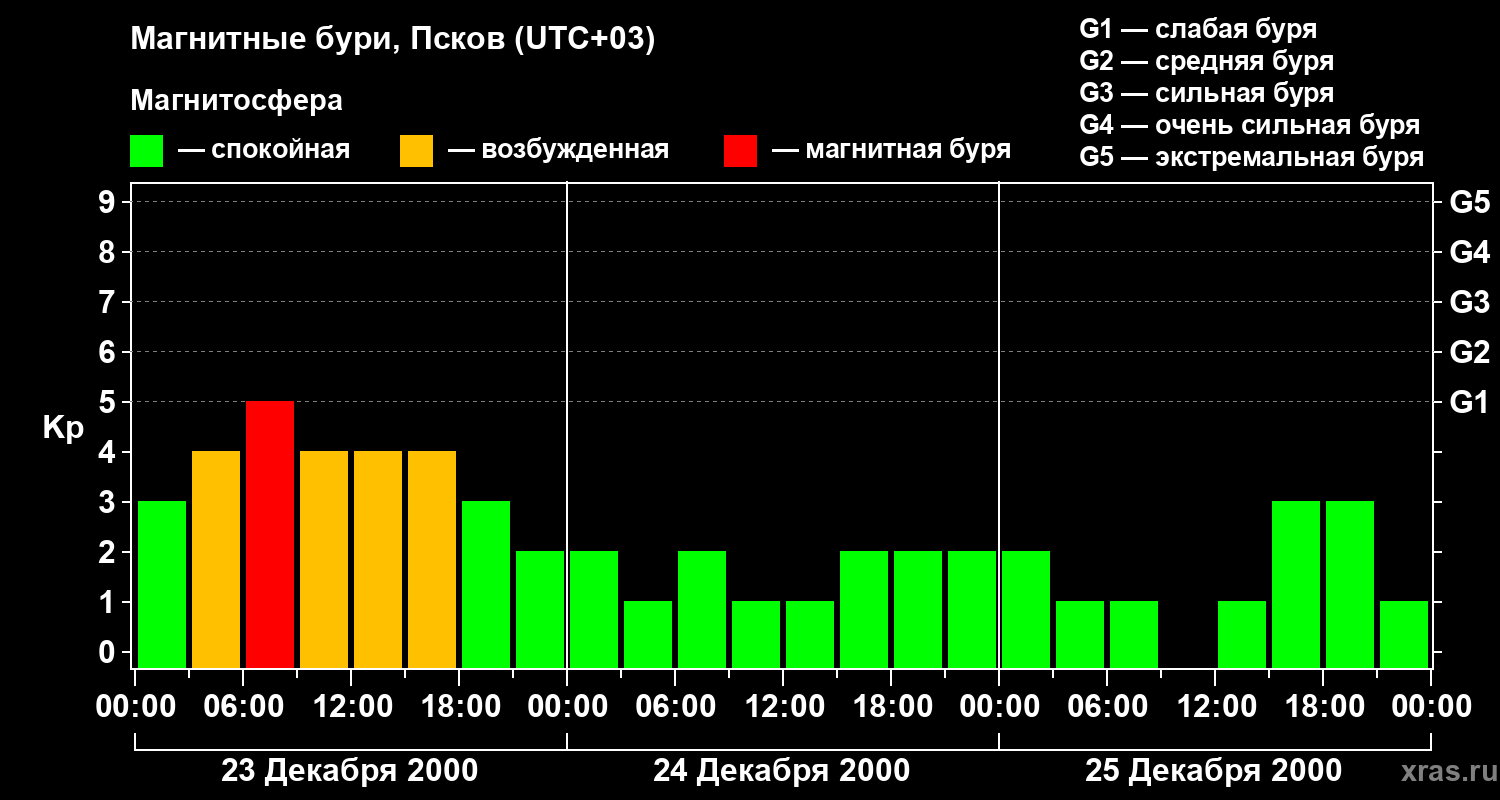Click the legend label '— спокойная'
Image resolution: width=1500 pixels, height=800 pixels.
(264, 150)
